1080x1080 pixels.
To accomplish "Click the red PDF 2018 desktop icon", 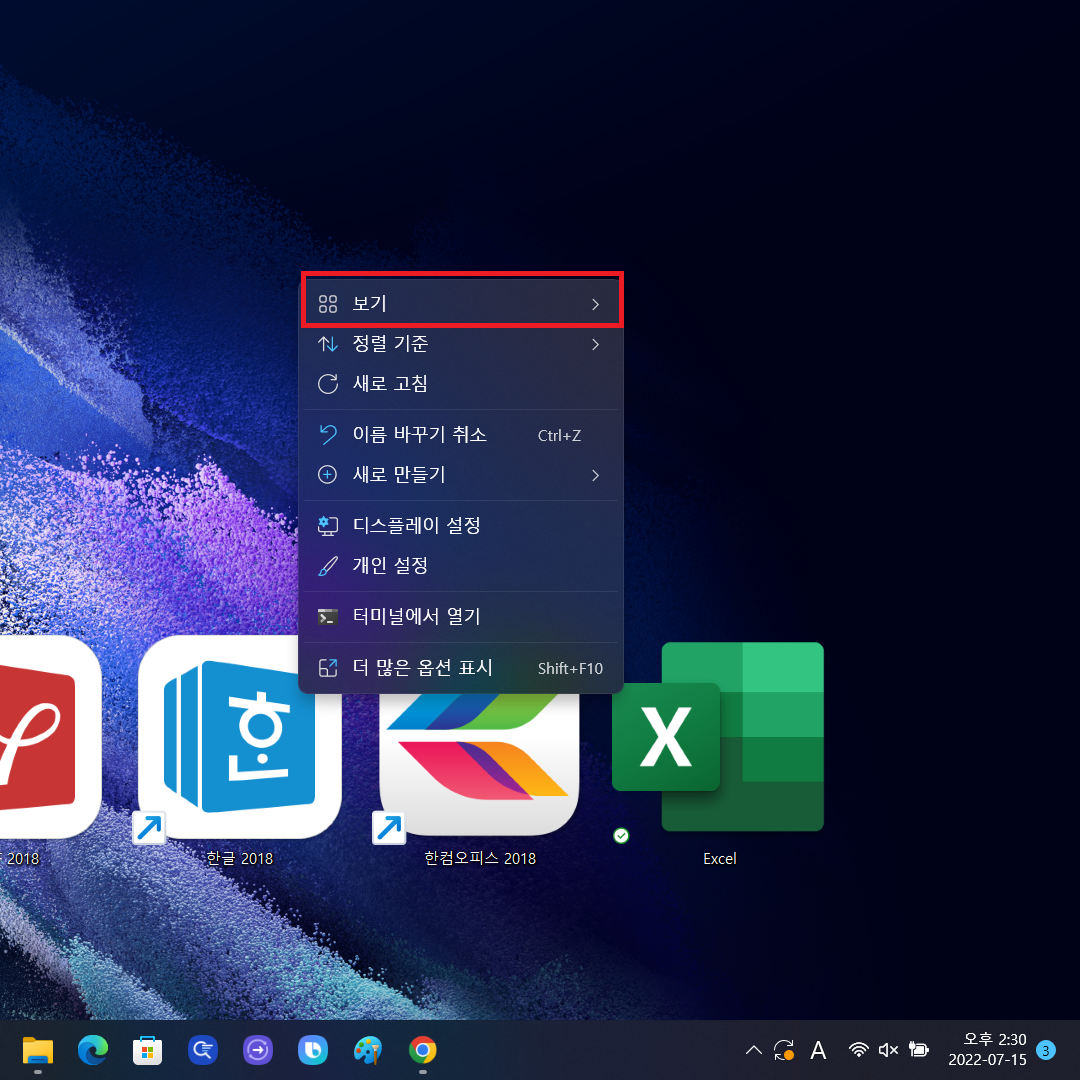I will pos(48,737).
